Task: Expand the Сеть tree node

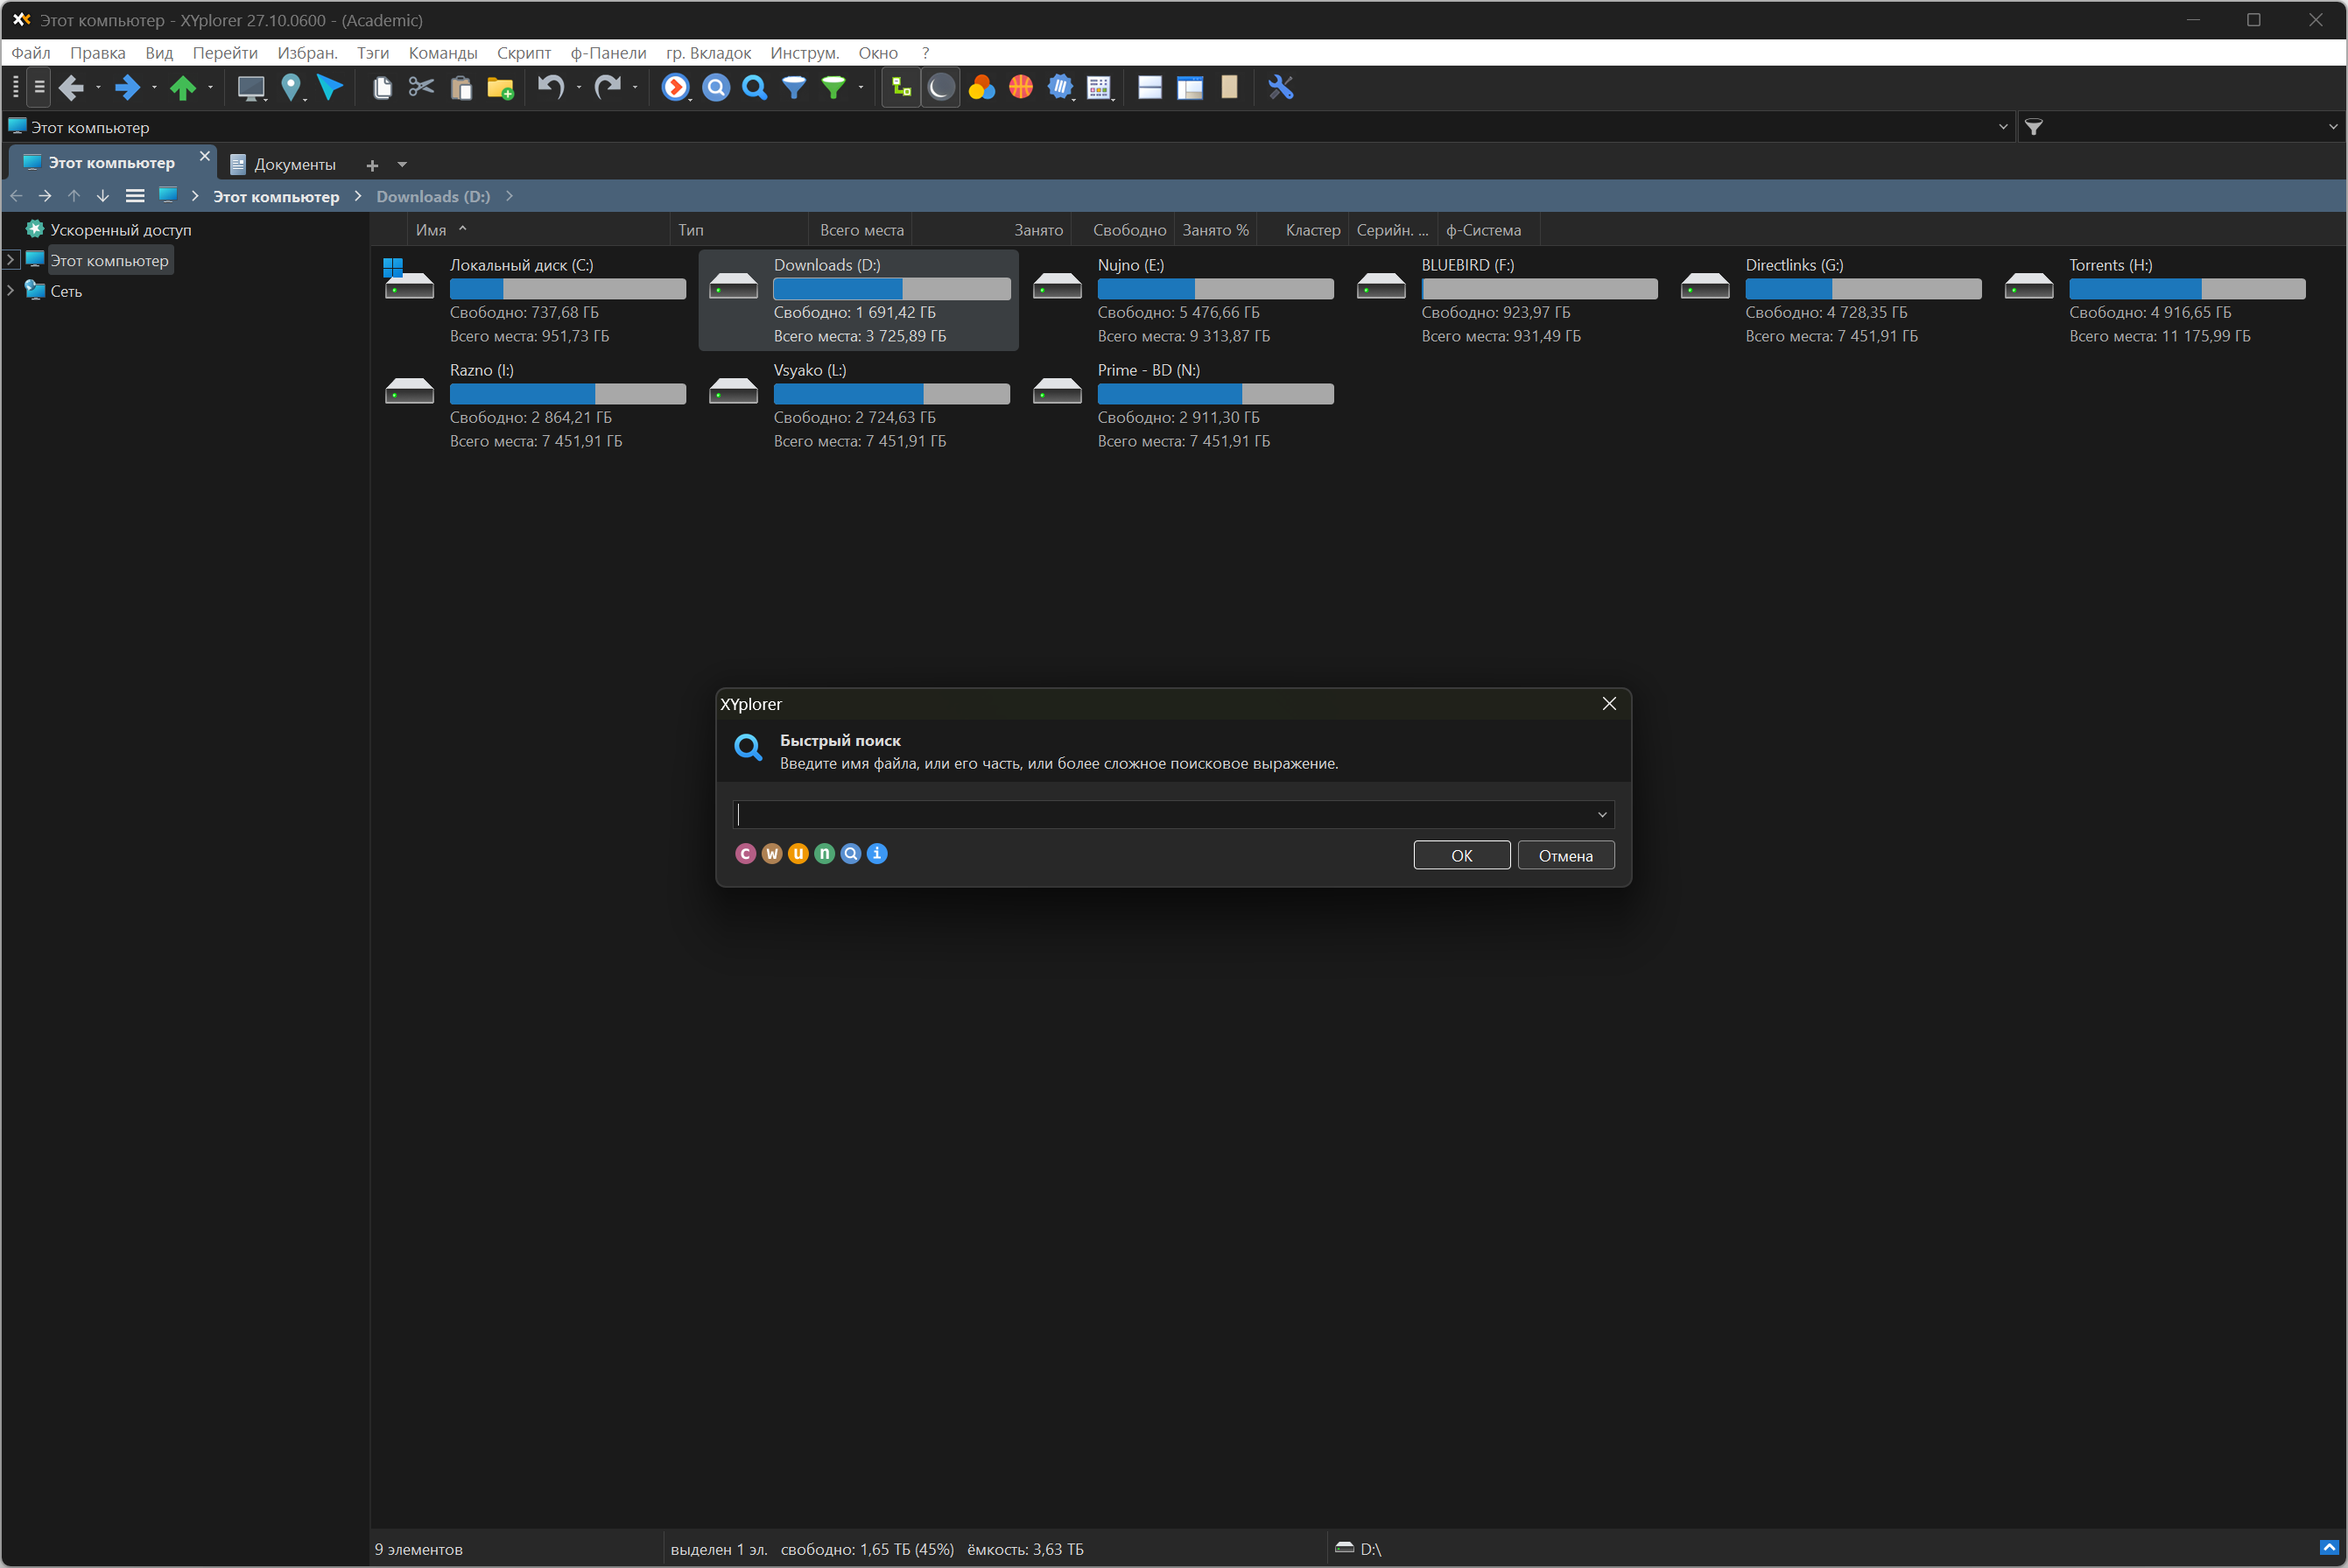Action: (x=10, y=291)
